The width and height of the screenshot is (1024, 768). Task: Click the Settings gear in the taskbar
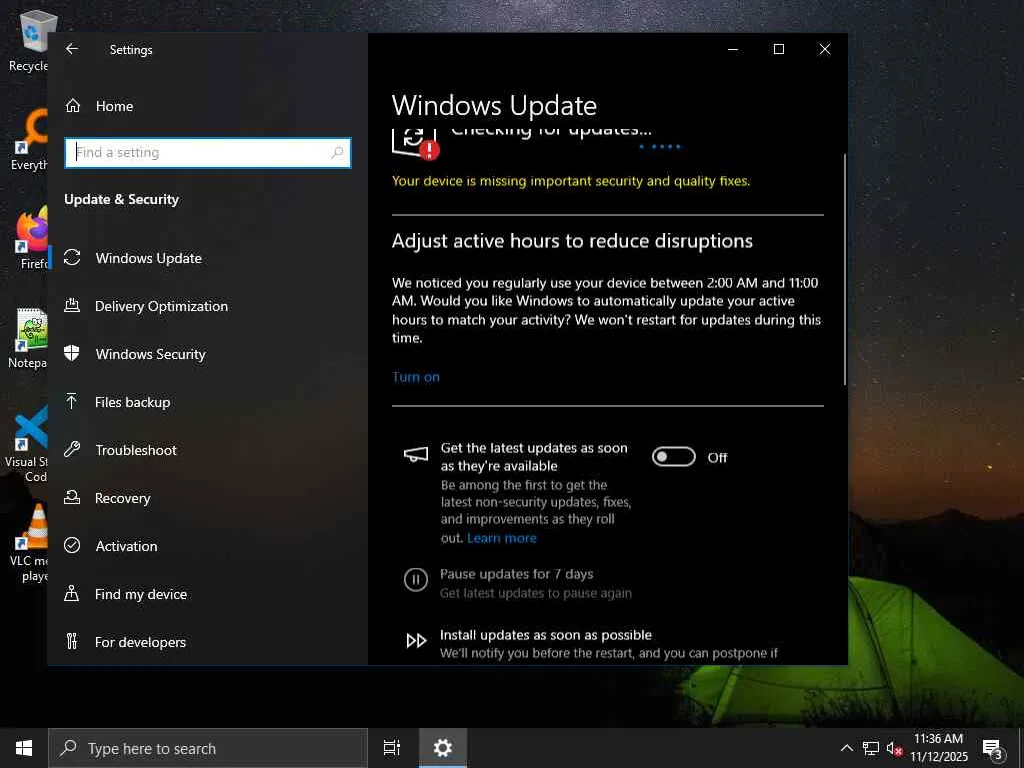pyautogui.click(x=443, y=748)
